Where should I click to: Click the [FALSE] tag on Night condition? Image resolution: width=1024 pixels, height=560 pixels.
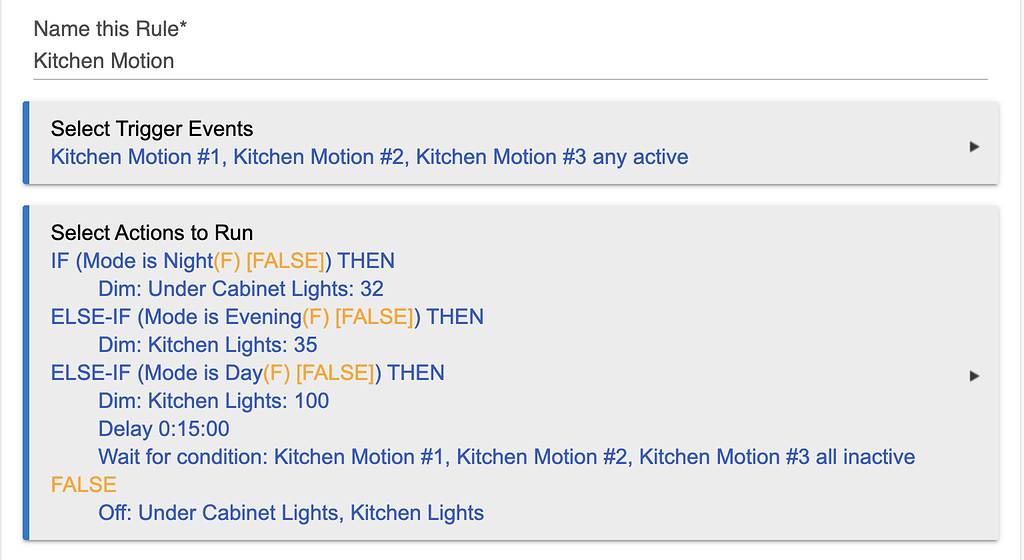pos(285,260)
